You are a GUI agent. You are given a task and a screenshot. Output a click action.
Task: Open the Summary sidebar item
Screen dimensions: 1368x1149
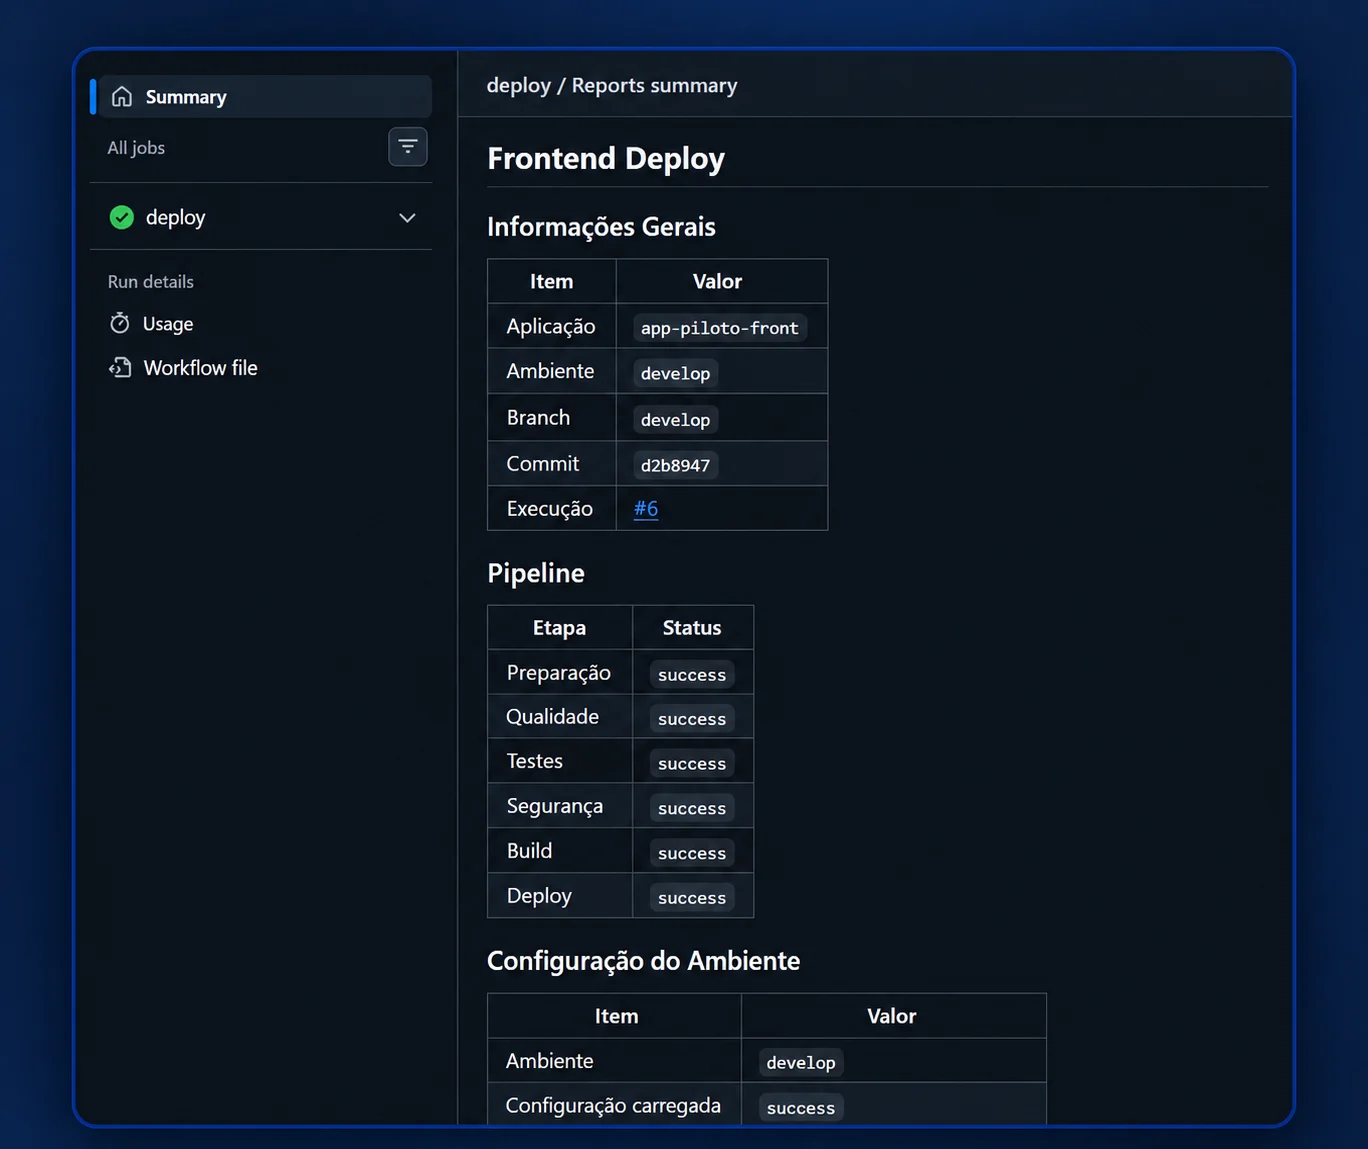pos(265,97)
